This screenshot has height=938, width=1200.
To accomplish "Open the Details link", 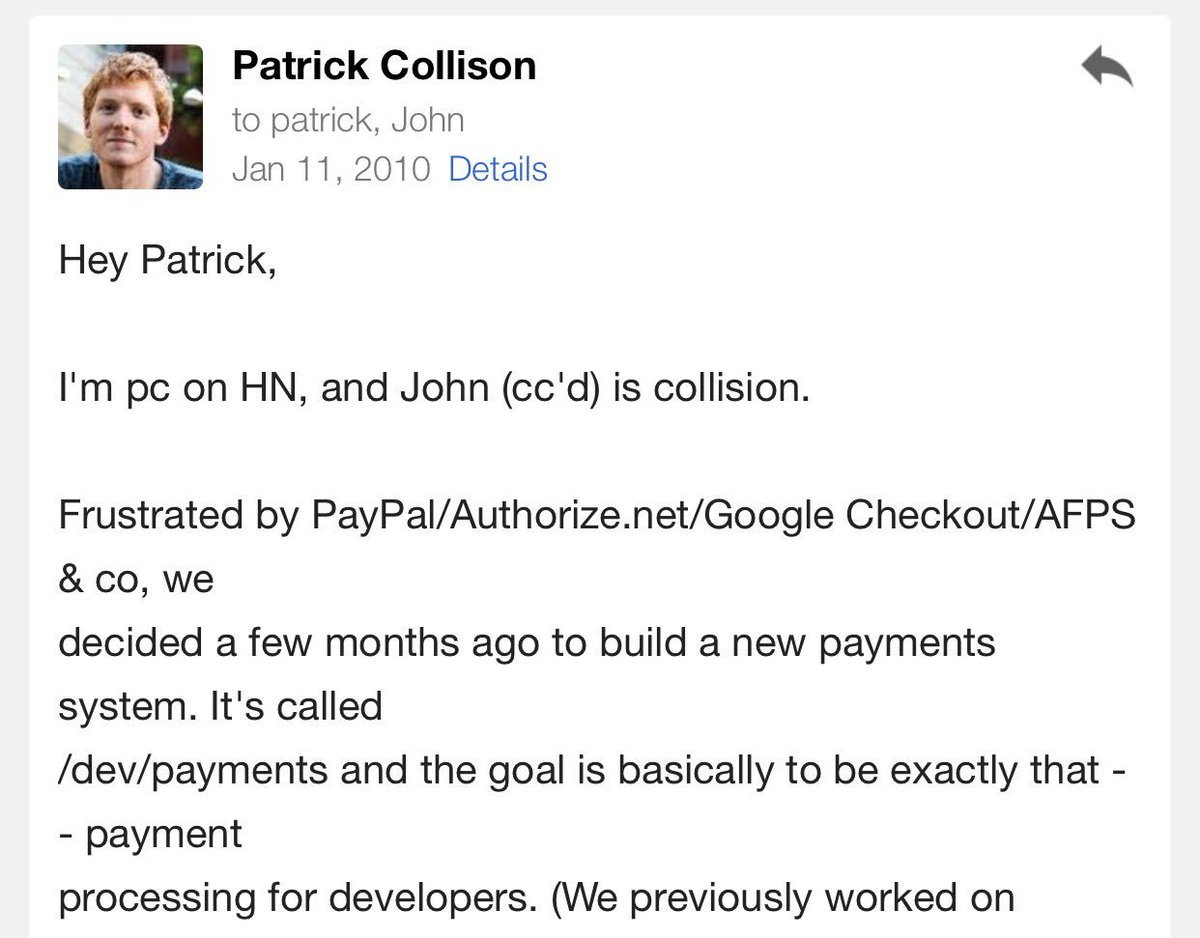I will click(497, 169).
